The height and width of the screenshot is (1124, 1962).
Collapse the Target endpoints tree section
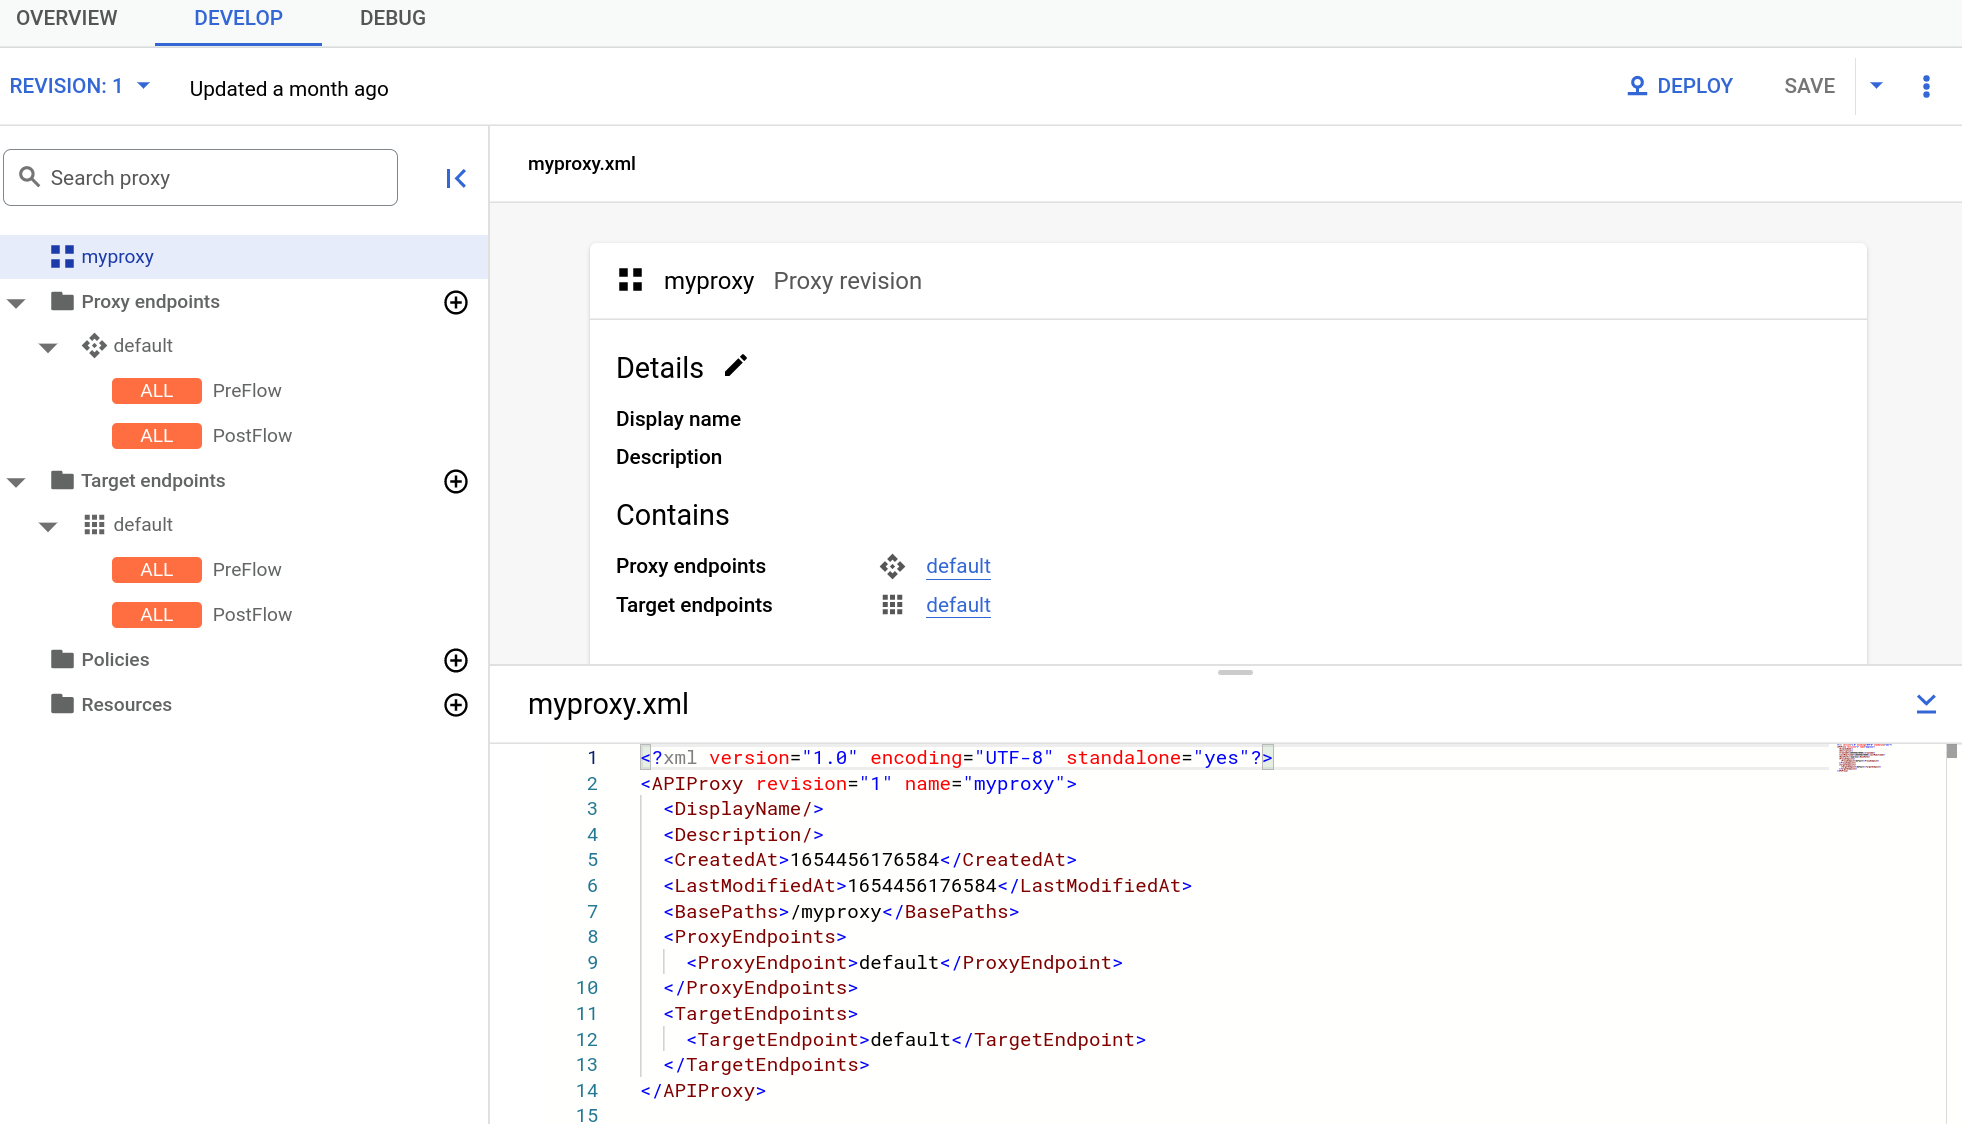point(16,481)
